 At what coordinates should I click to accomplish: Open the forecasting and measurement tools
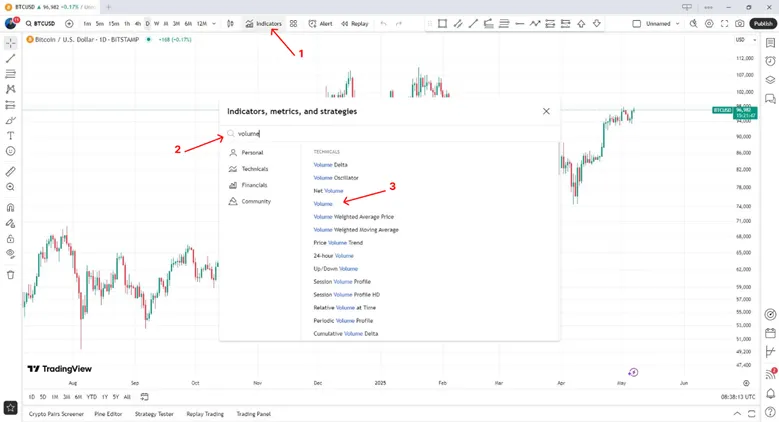click(x=10, y=105)
